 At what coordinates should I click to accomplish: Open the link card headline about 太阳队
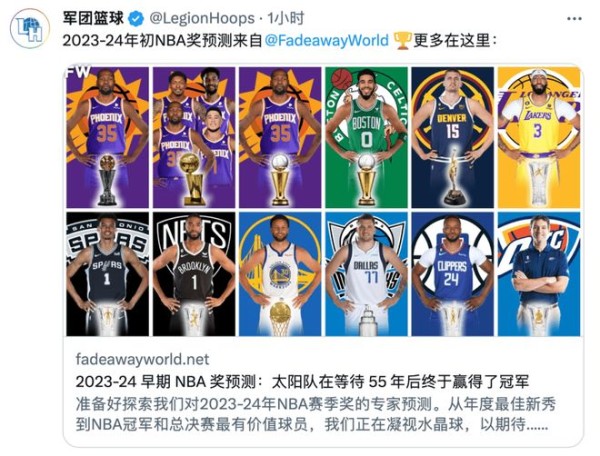(302, 381)
